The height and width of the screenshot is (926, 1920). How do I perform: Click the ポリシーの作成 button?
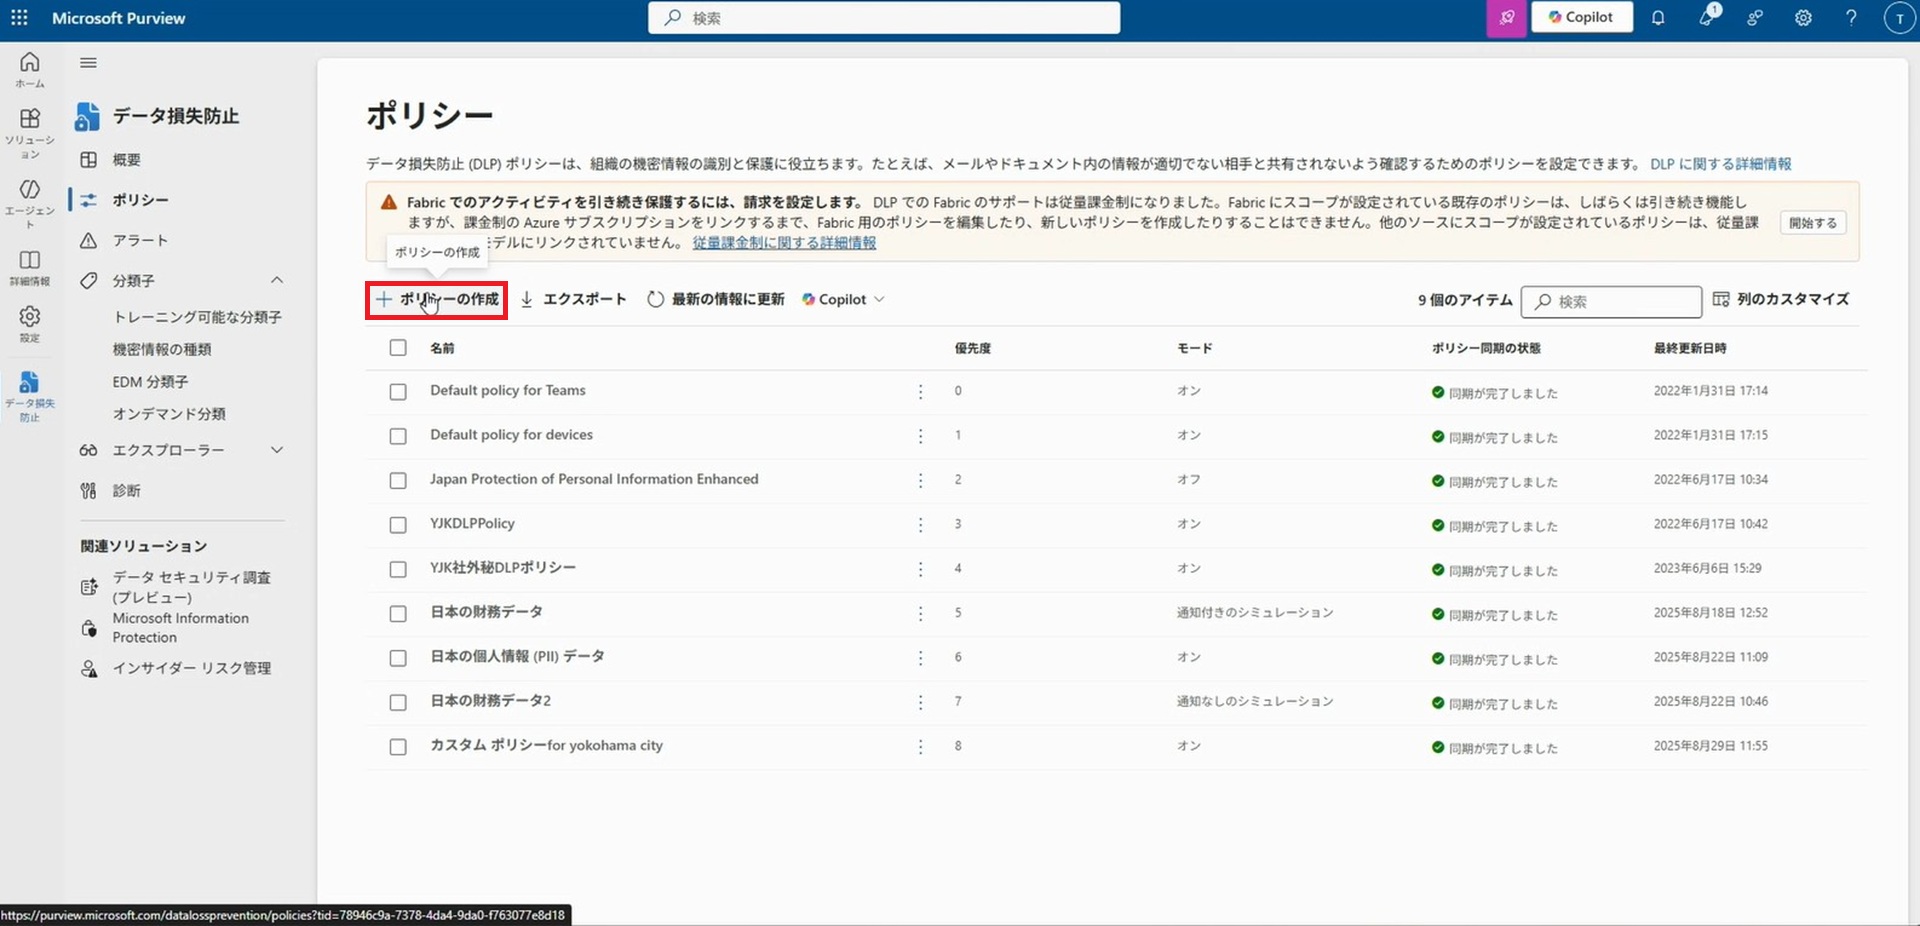[x=437, y=300]
